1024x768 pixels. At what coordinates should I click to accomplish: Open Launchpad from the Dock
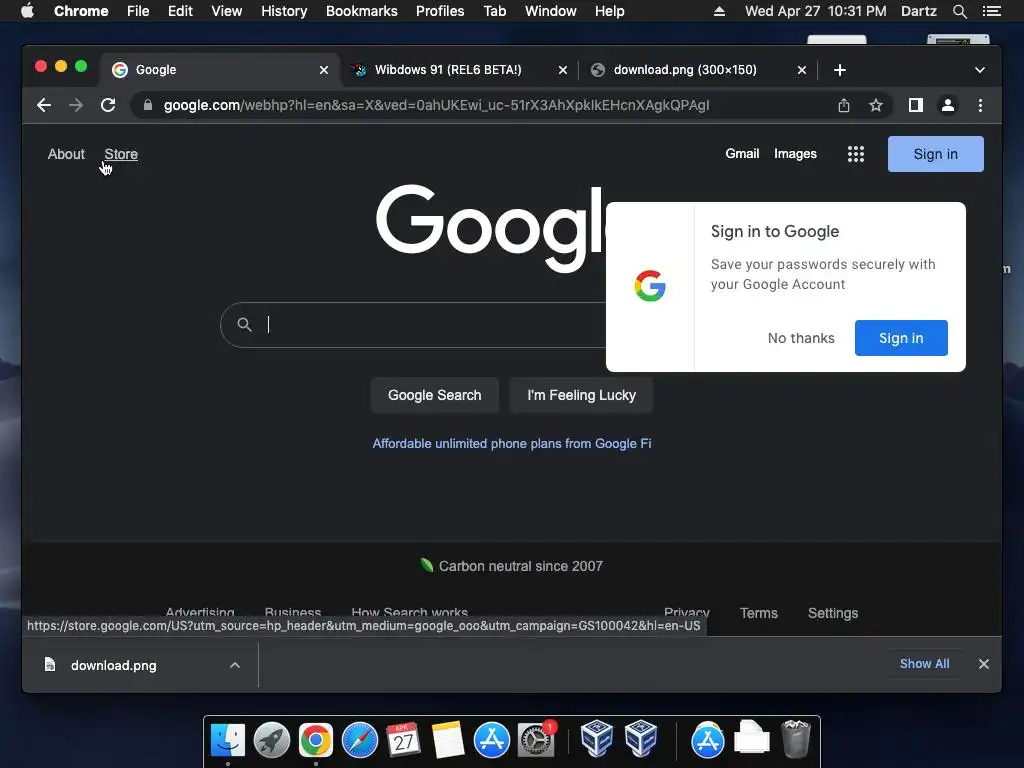[x=272, y=740]
